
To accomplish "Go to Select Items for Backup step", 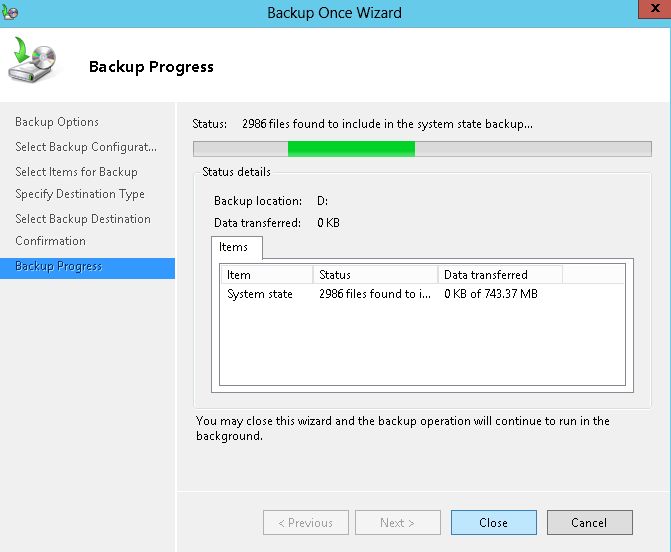I will (76, 172).
